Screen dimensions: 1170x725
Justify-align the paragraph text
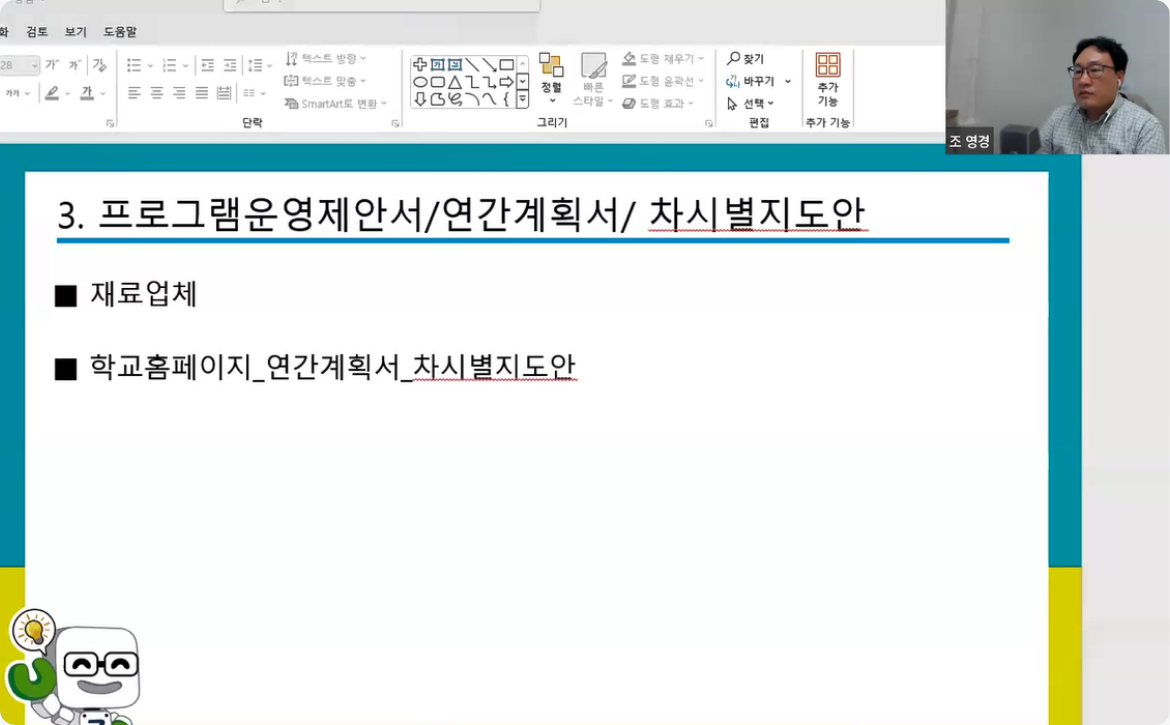tap(201, 93)
